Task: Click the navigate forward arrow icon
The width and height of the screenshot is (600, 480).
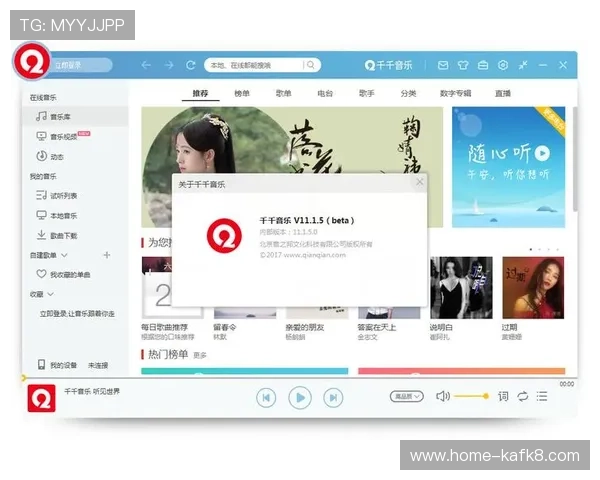Action: pyautogui.click(x=169, y=65)
